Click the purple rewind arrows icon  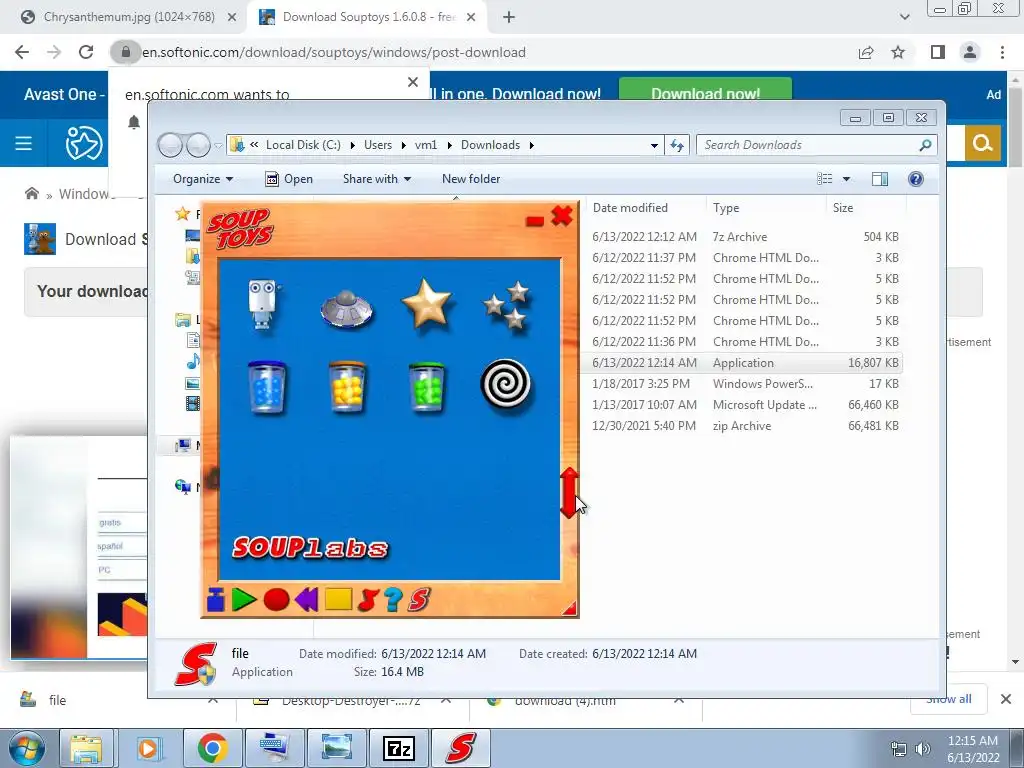306,600
